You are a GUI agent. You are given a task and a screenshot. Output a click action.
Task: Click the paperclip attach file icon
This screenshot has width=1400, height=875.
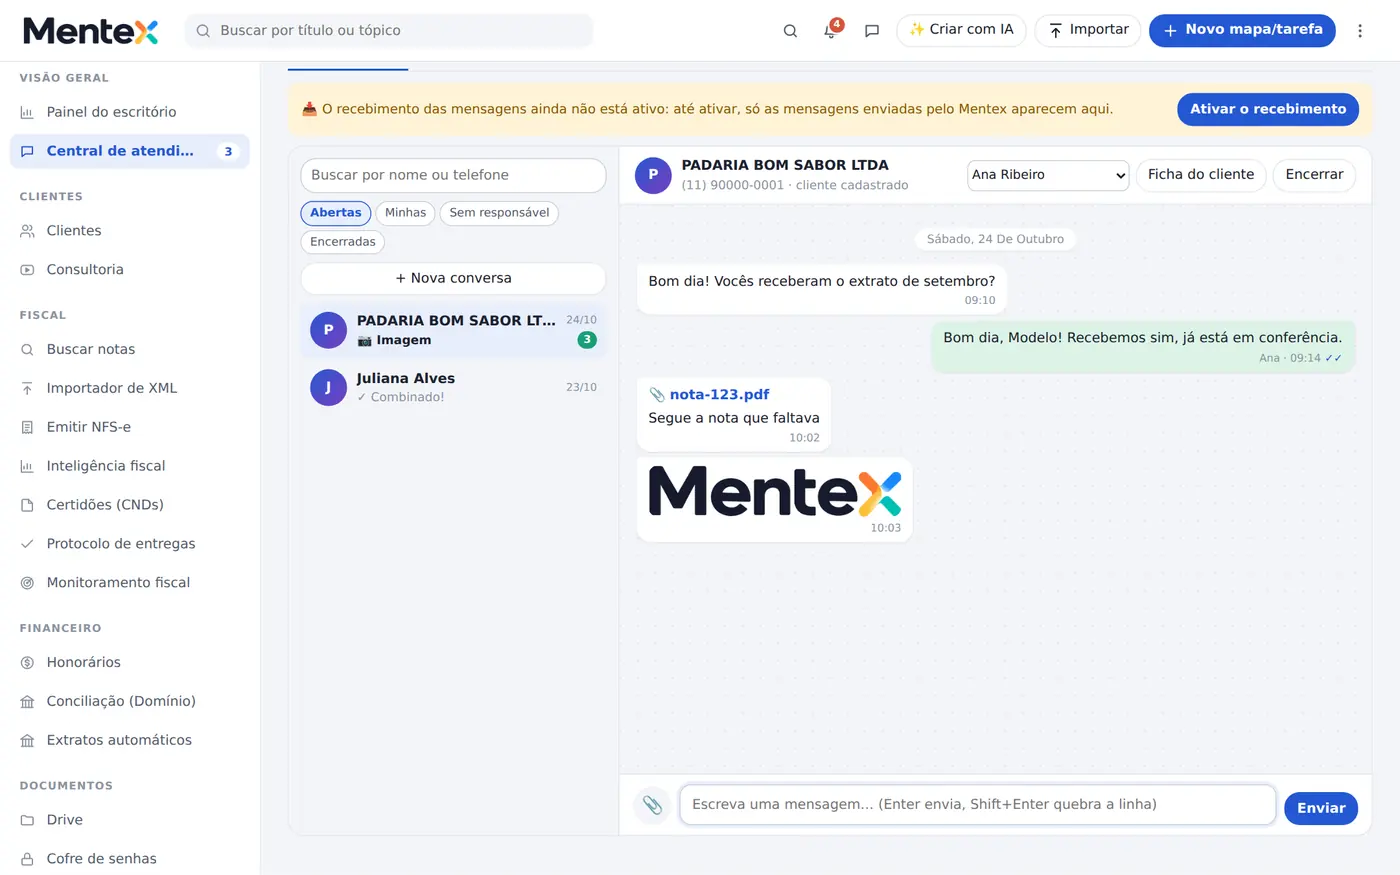click(x=652, y=805)
